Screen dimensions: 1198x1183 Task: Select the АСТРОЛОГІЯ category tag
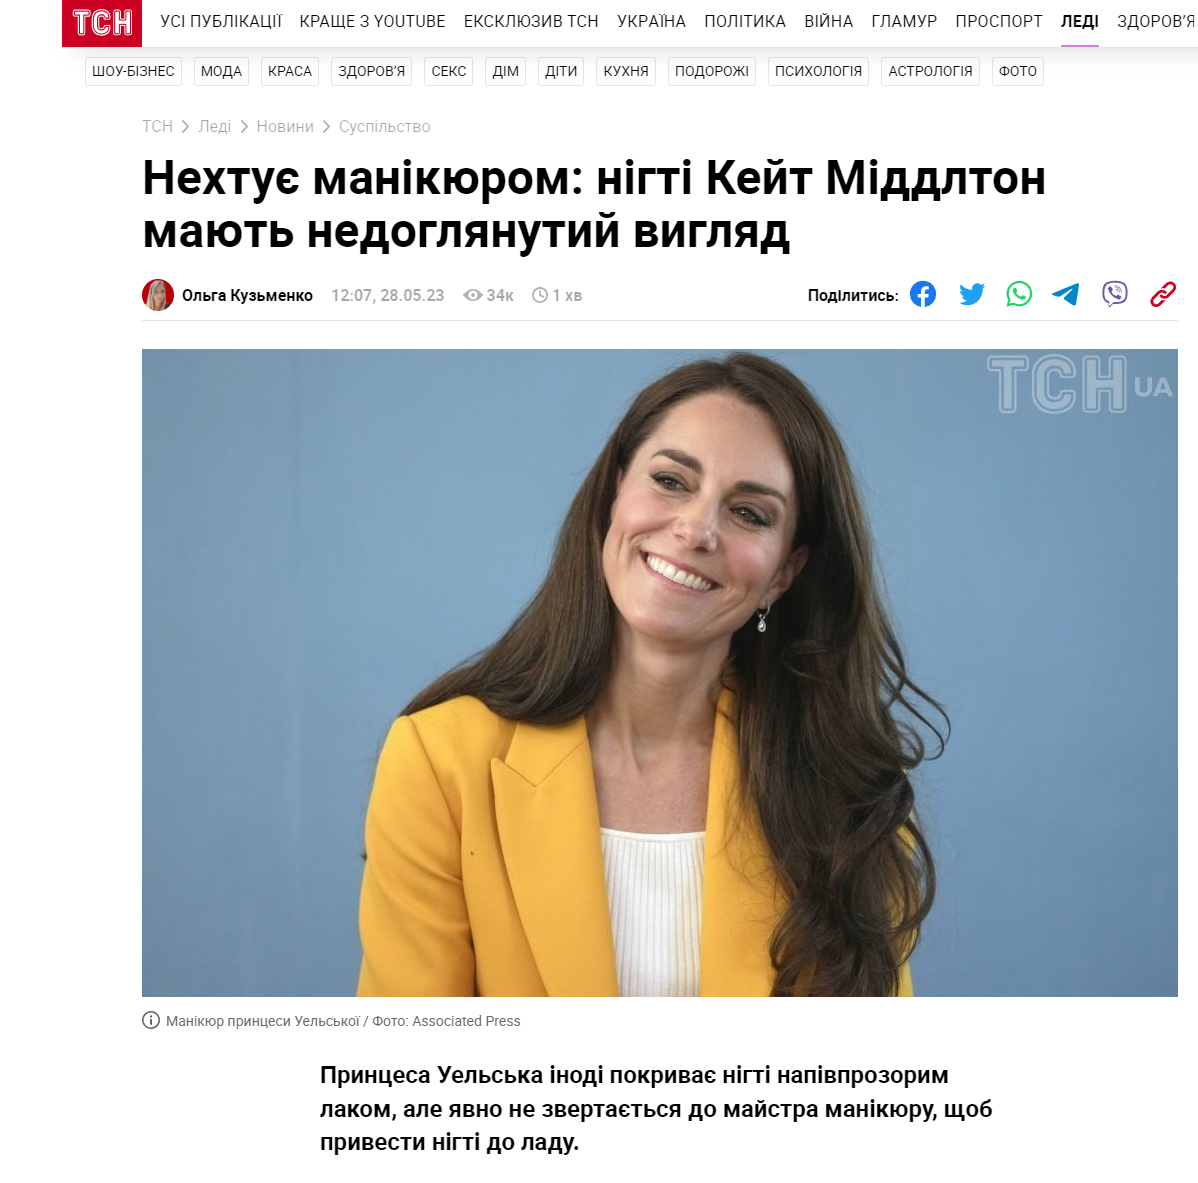[x=930, y=71]
